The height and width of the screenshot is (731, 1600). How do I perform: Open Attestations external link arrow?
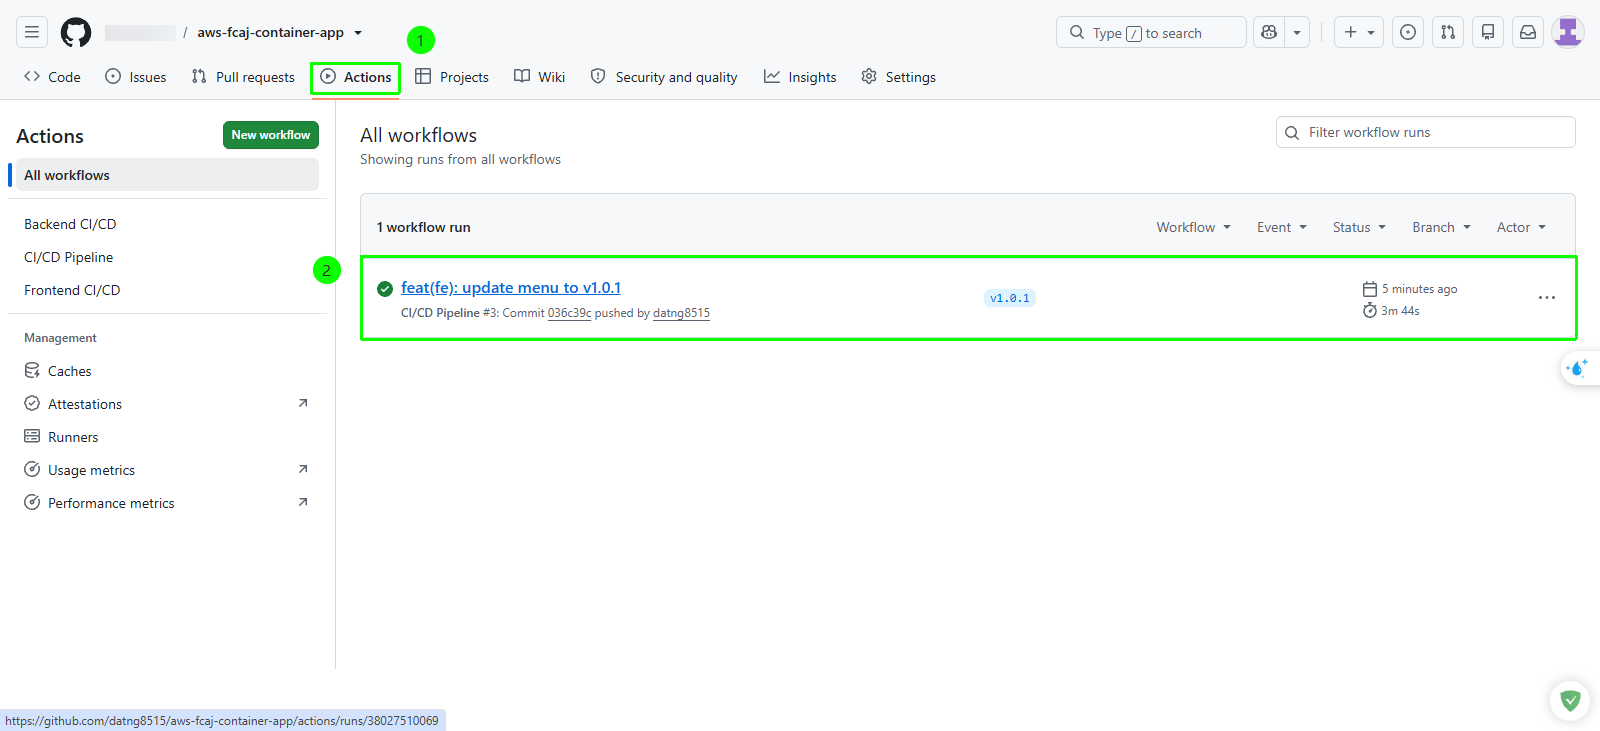pos(303,403)
